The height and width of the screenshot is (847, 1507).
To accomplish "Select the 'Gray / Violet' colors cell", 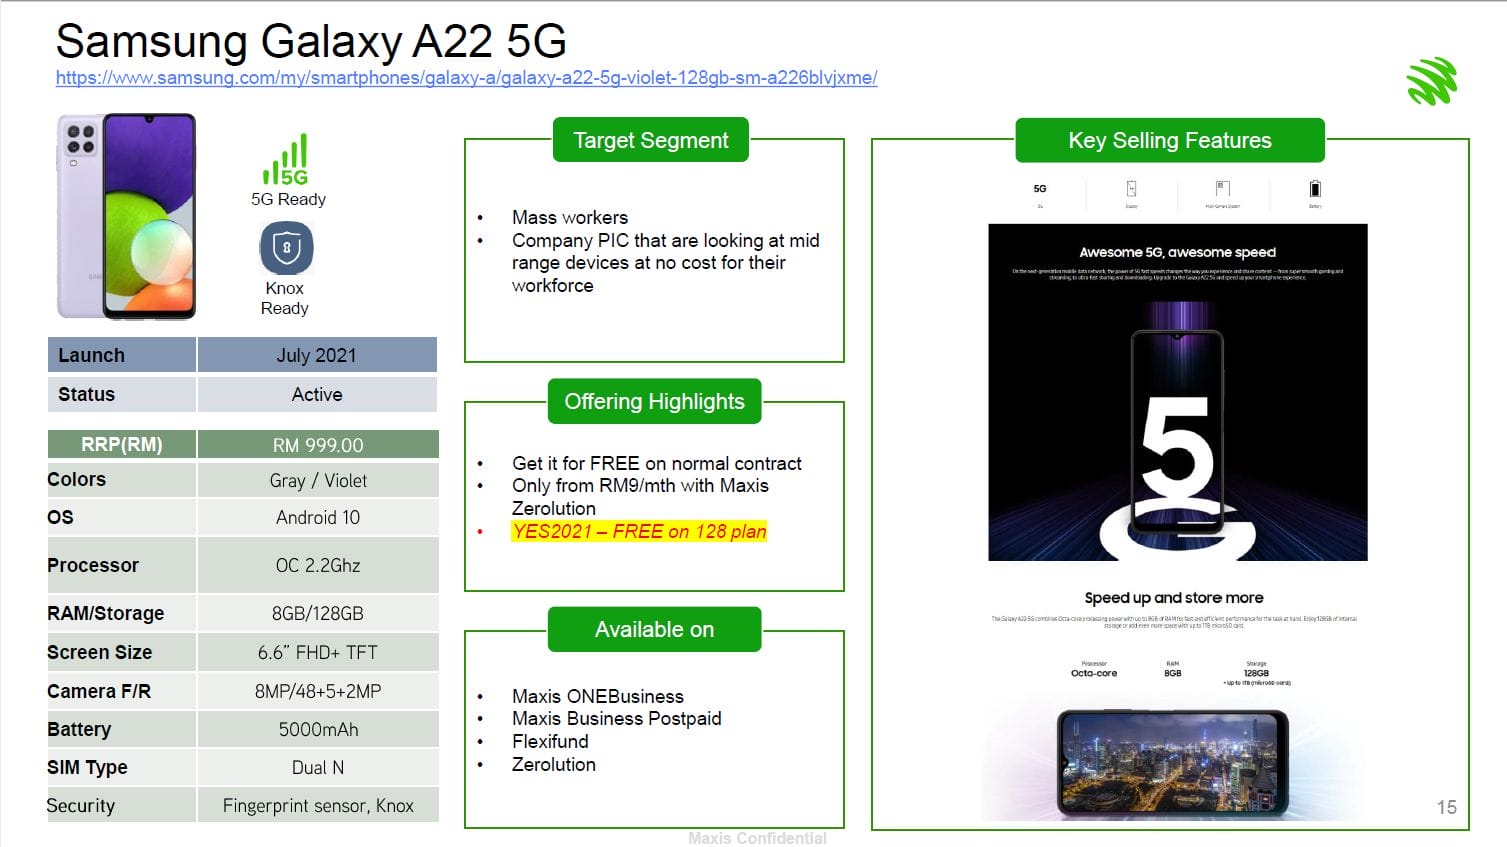I will pyautogui.click(x=317, y=480).
